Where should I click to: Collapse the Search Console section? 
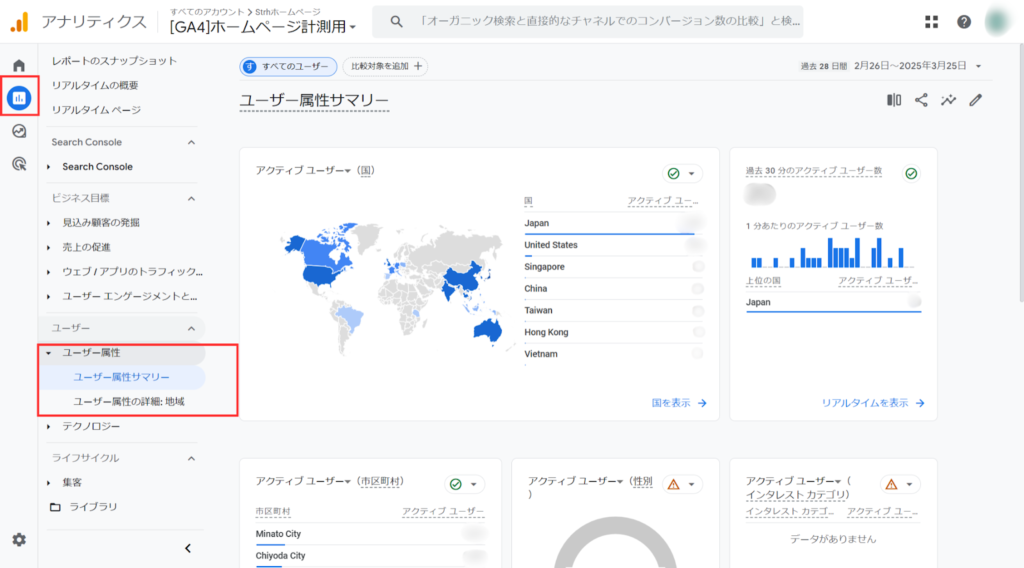(191, 142)
